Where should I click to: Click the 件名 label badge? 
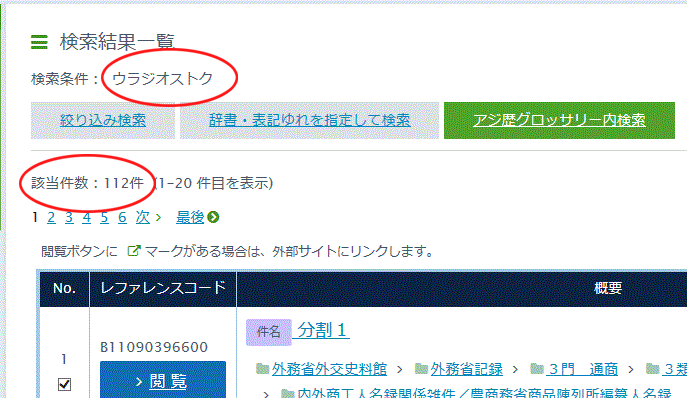pyautogui.click(x=269, y=332)
